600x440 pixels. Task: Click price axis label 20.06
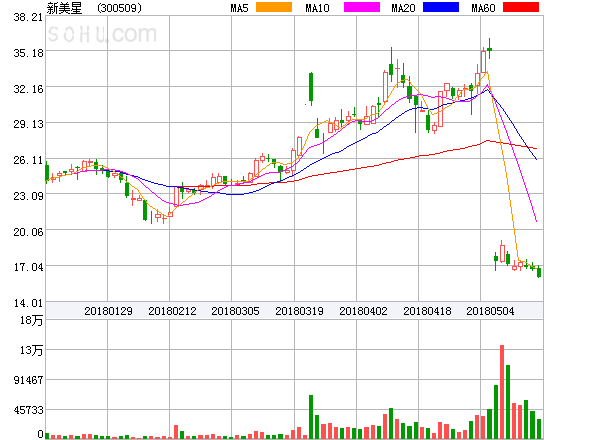(x=28, y=232)
